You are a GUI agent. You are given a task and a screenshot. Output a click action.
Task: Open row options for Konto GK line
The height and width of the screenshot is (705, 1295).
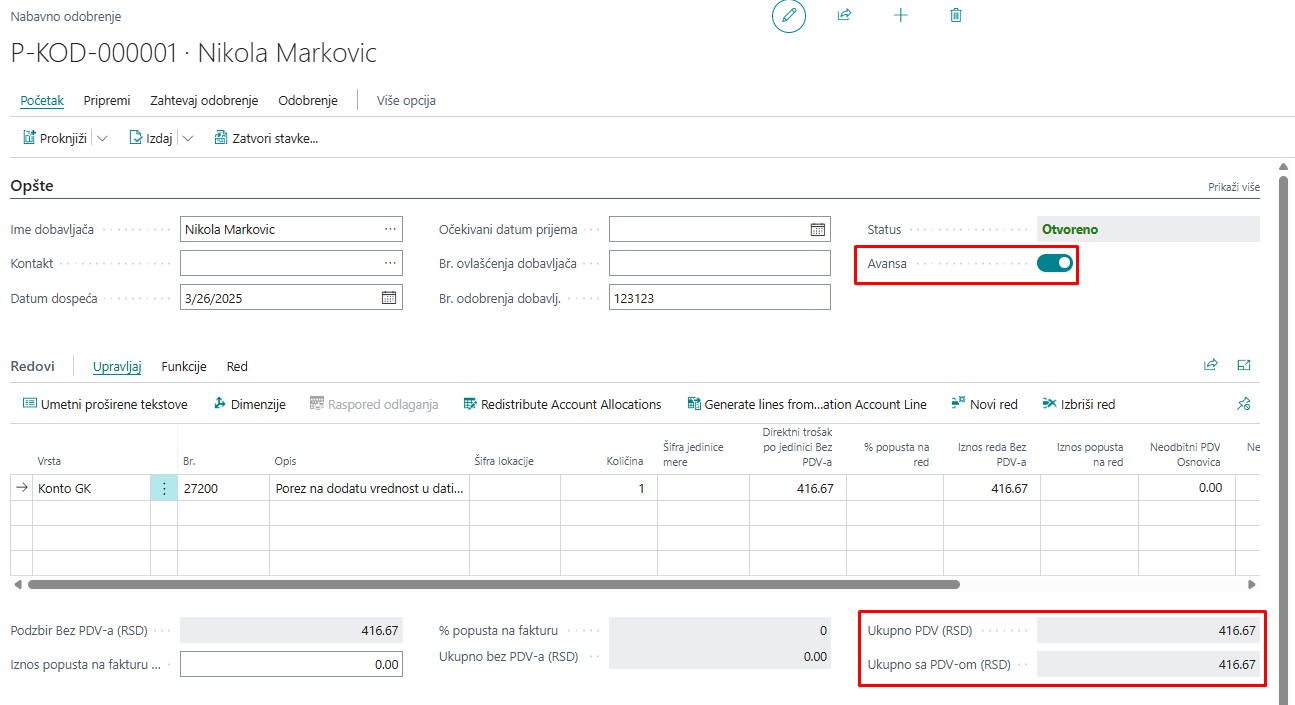164,489
